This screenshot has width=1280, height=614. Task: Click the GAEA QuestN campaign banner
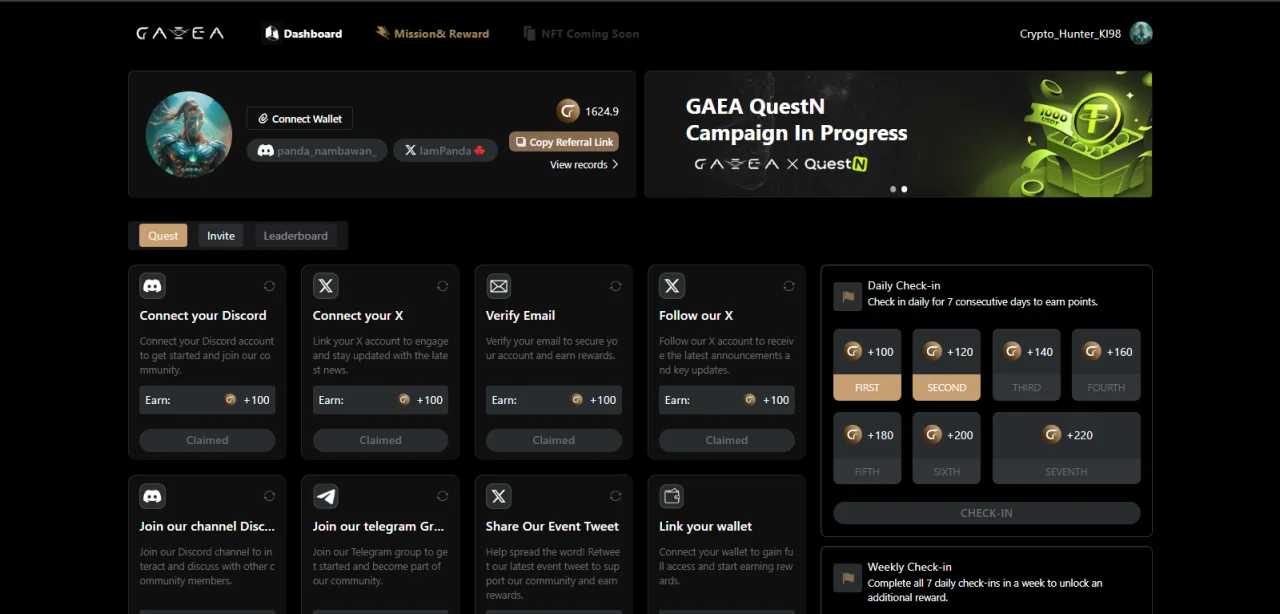898,133
